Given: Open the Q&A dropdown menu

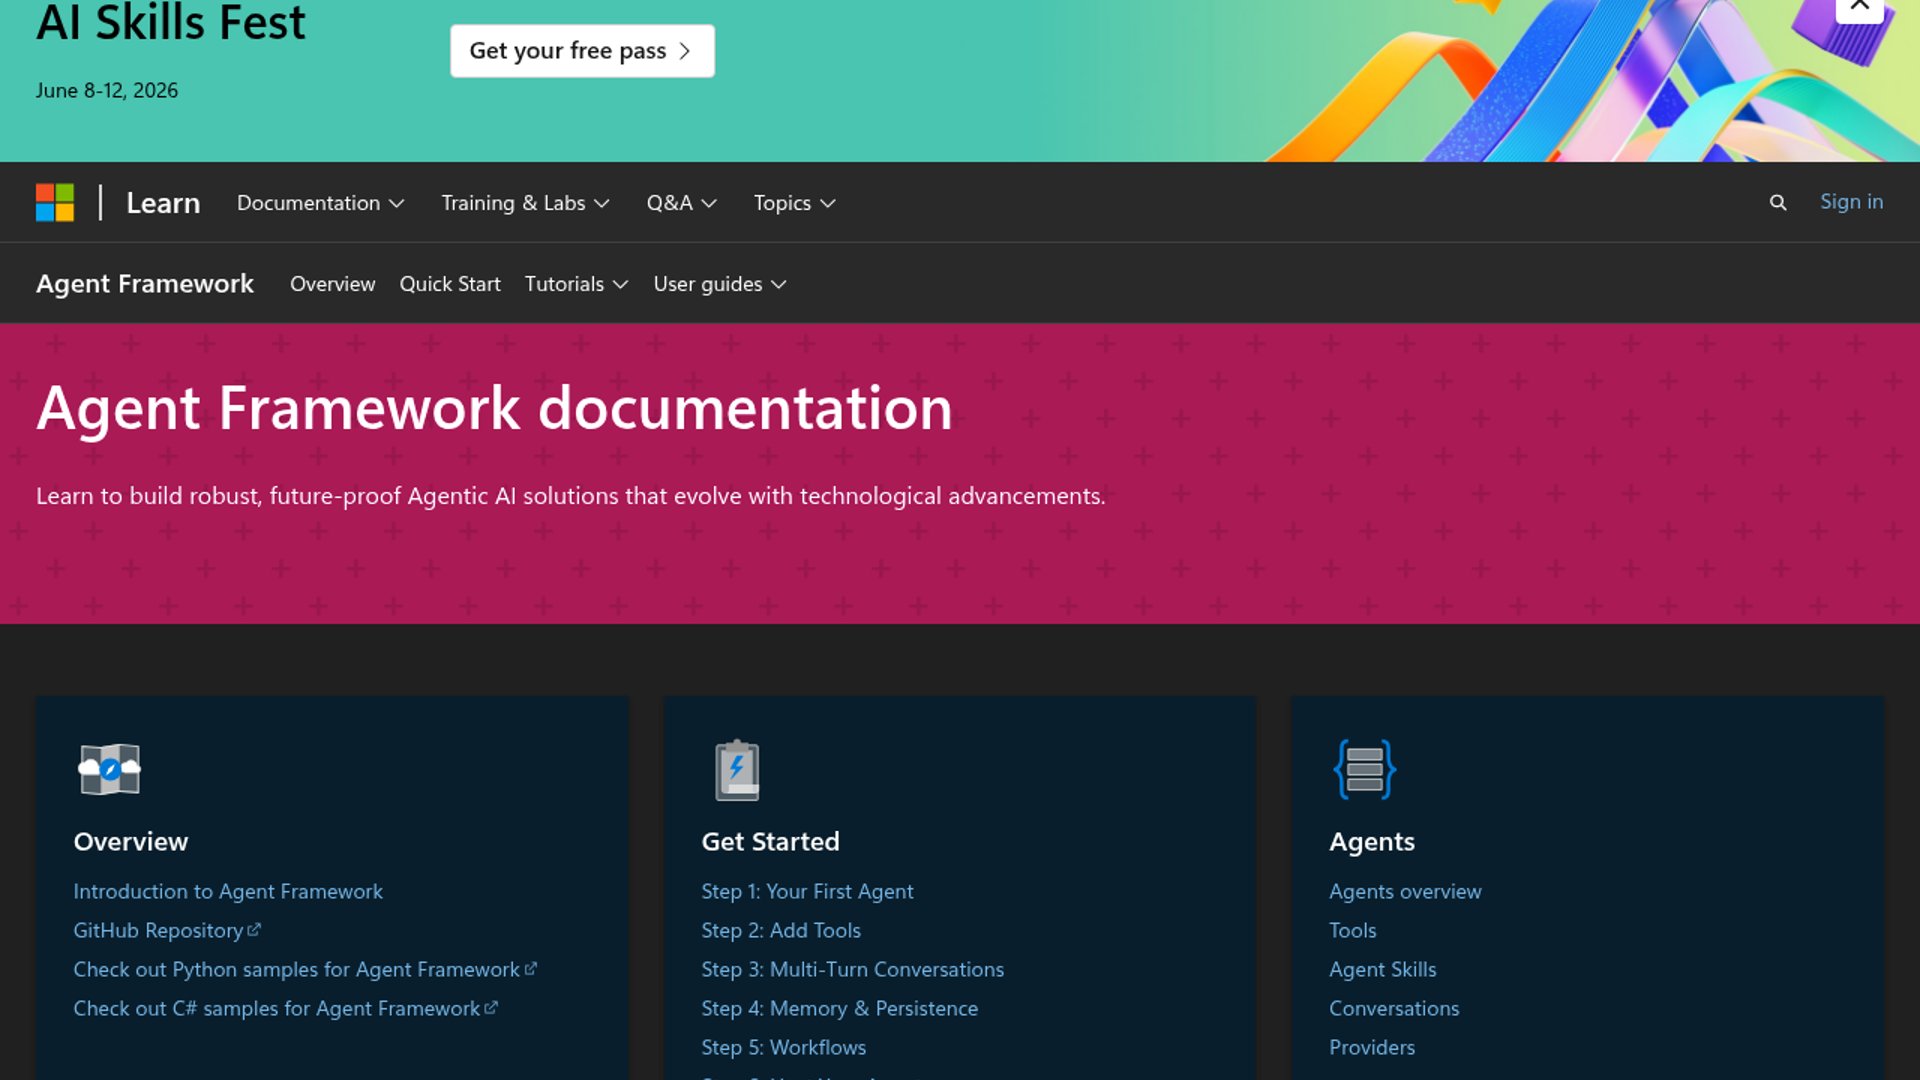Looking at the screenshot, I should [681, 203].
